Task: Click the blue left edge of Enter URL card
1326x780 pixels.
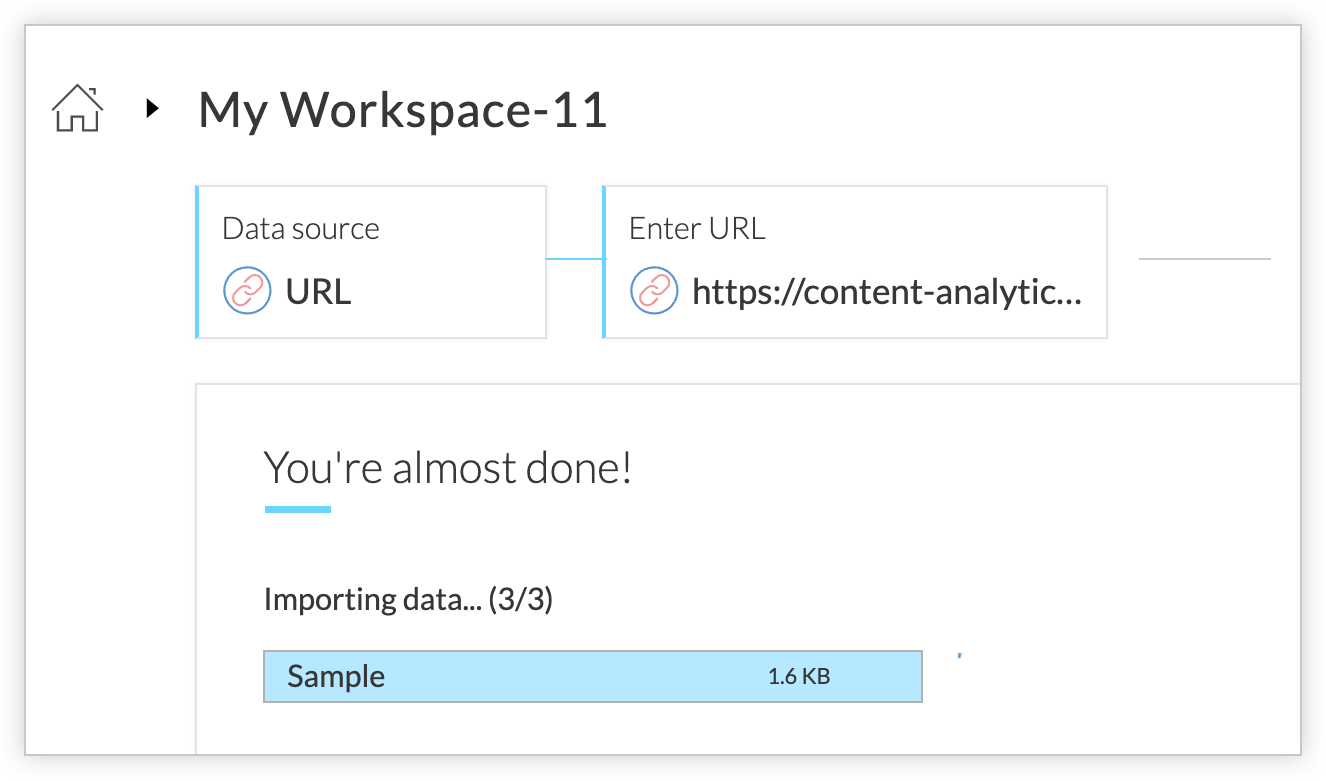Action: [x=604, y=262]
